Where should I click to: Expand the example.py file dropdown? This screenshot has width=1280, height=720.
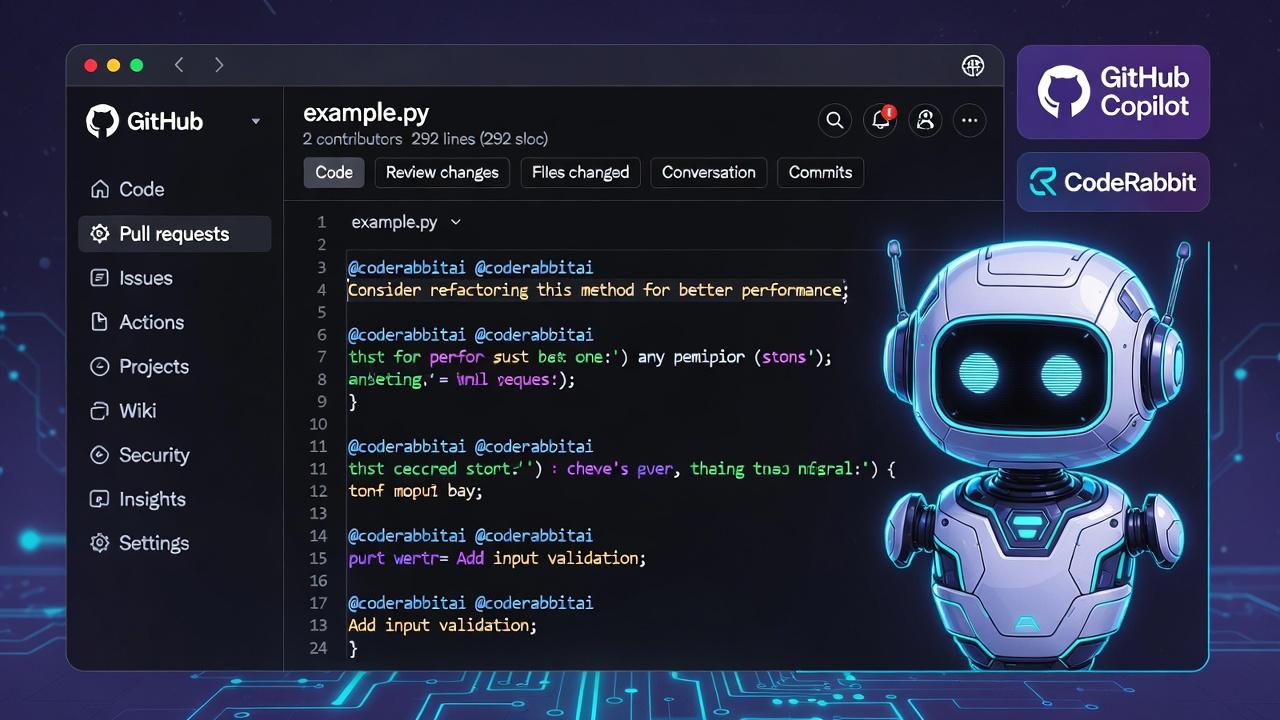456,222
